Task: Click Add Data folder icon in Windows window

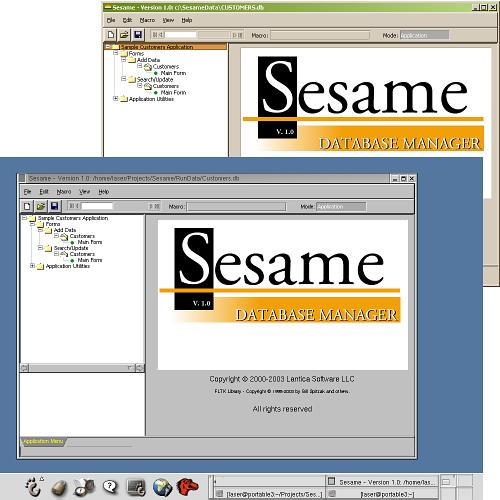Action: click(132, 60)
